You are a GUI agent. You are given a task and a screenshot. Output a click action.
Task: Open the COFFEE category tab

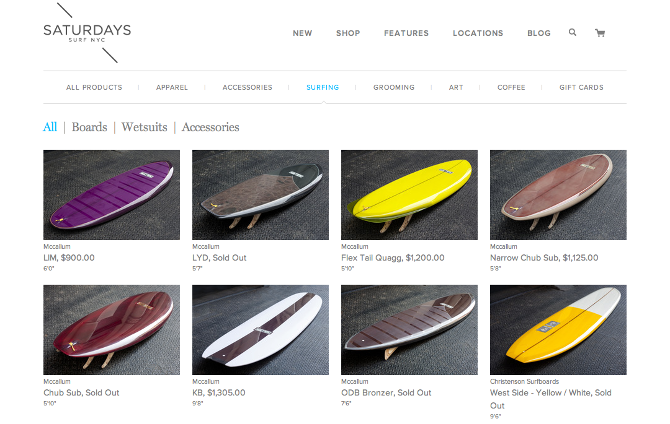click(x=511, y=87)
